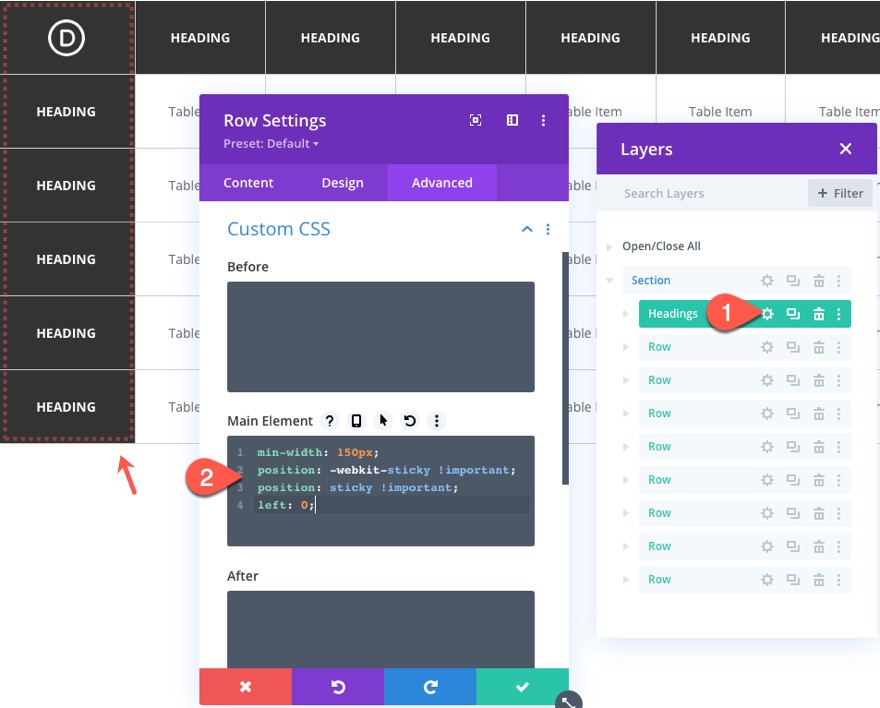Open Main Element field more options
The height and width of the screenshot is (708, 880).
click(437, 421)
